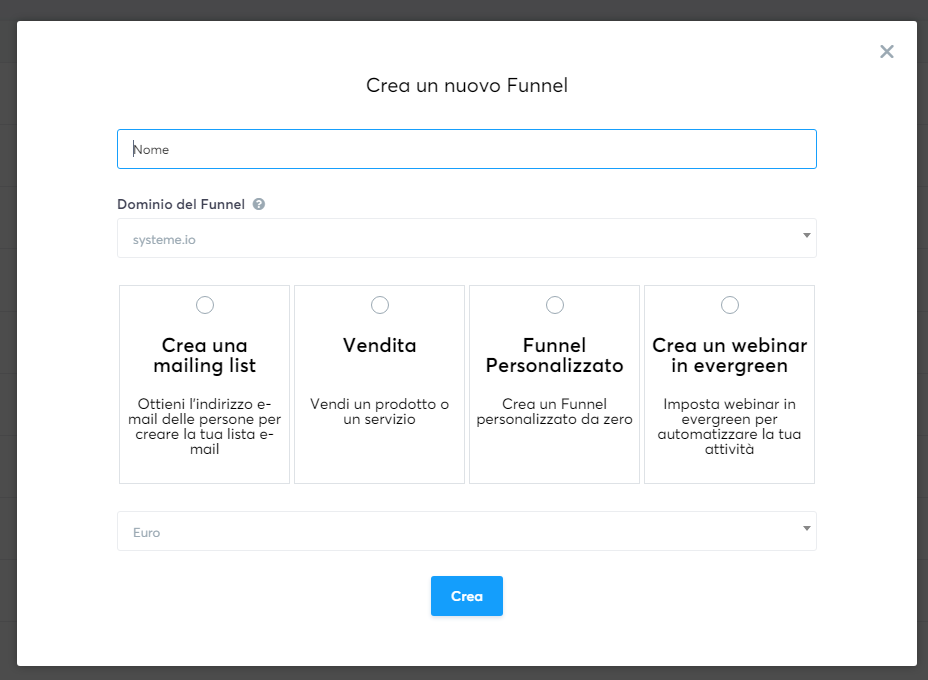Close the Crea un nuovo Funnel dialog
The width and height of the screenshot is (928, 680).
(x=886, y=51)
